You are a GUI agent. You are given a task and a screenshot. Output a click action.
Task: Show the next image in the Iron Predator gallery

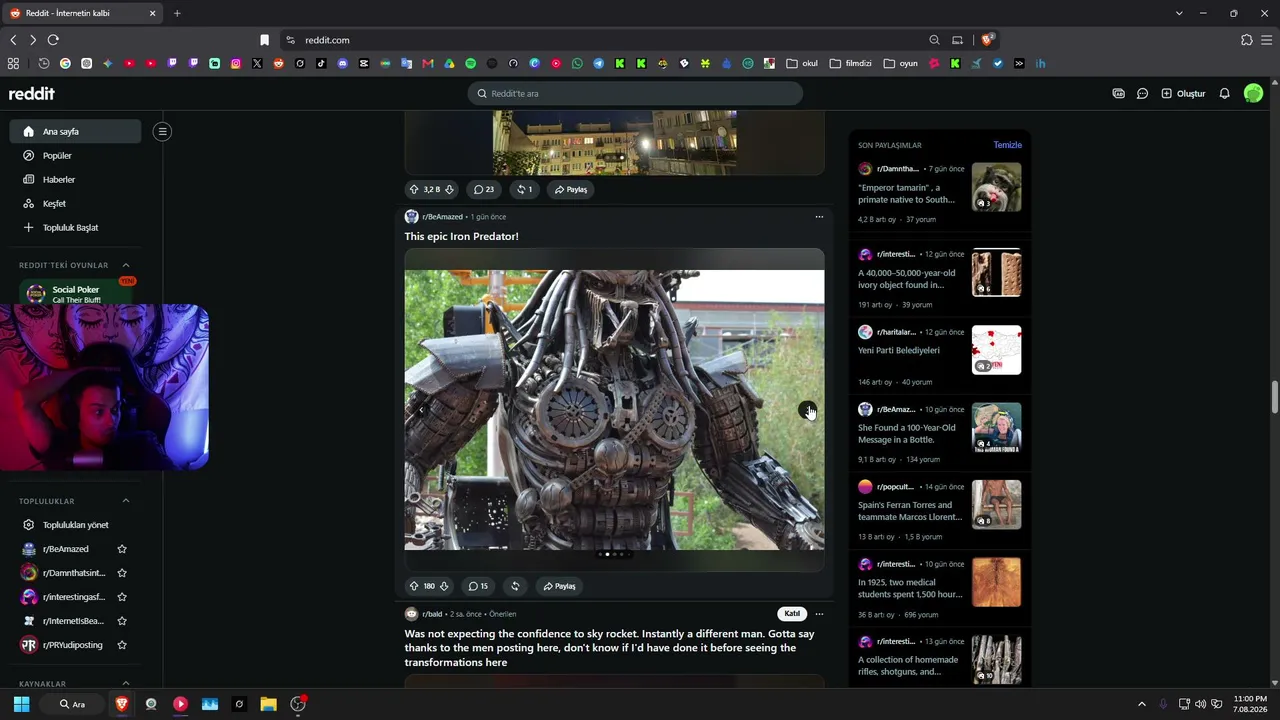tap(807, 411)
